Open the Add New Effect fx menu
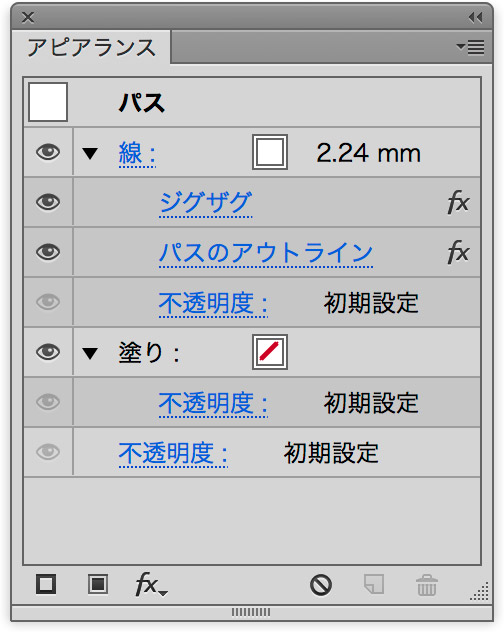The width and height of the screenshot is (504, 632). click(x=151, y=584)
